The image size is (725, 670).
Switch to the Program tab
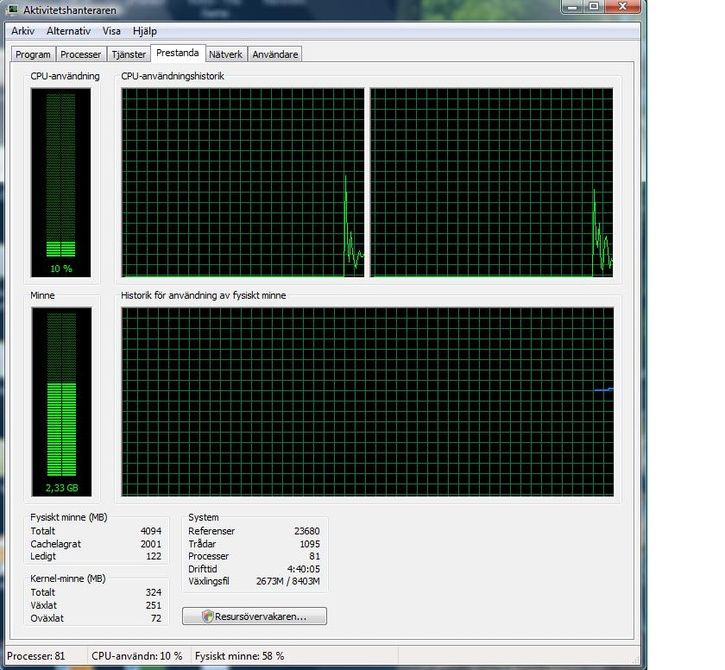(x=32, y=54)
